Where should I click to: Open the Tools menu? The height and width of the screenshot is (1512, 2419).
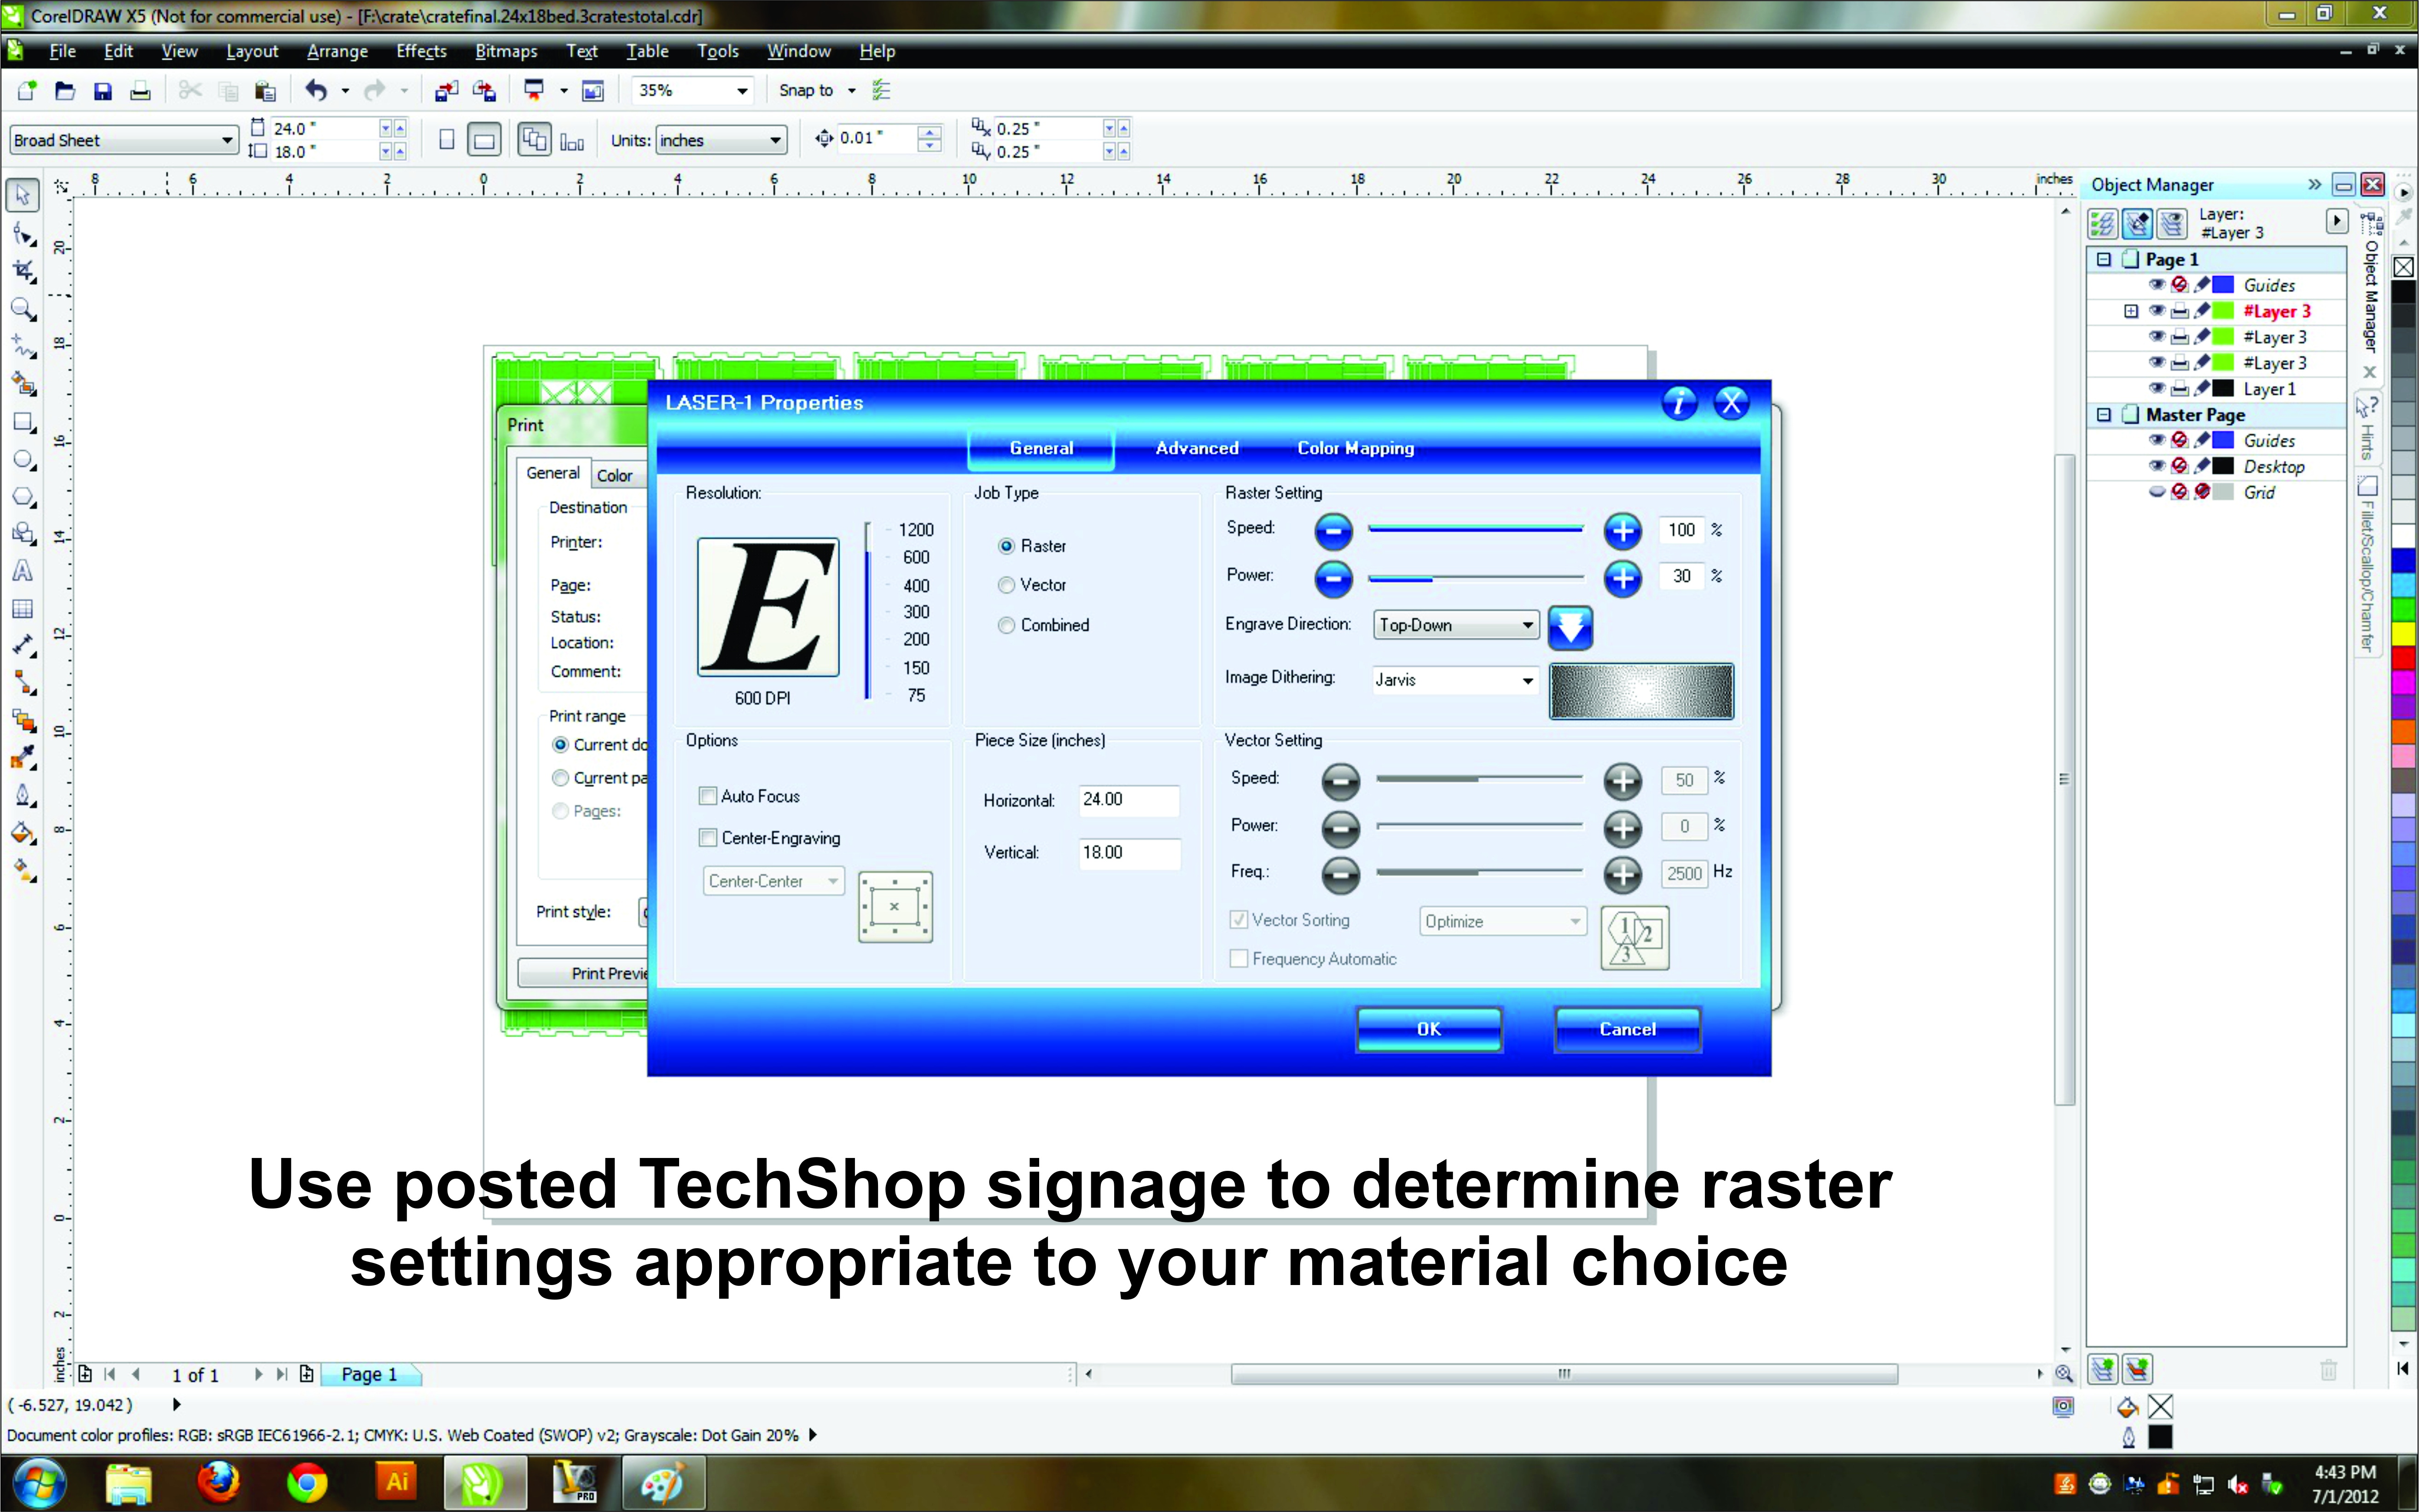[x=717, y=51]
